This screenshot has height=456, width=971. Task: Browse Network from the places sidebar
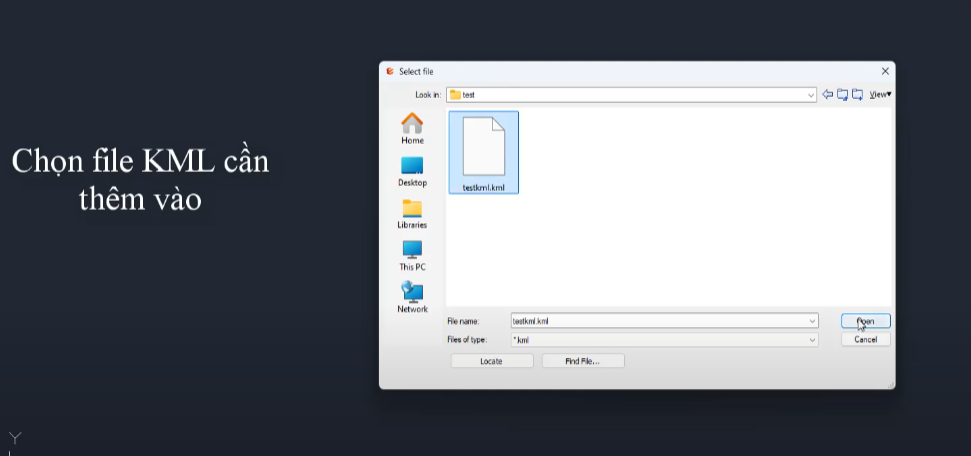click(412, 297)
